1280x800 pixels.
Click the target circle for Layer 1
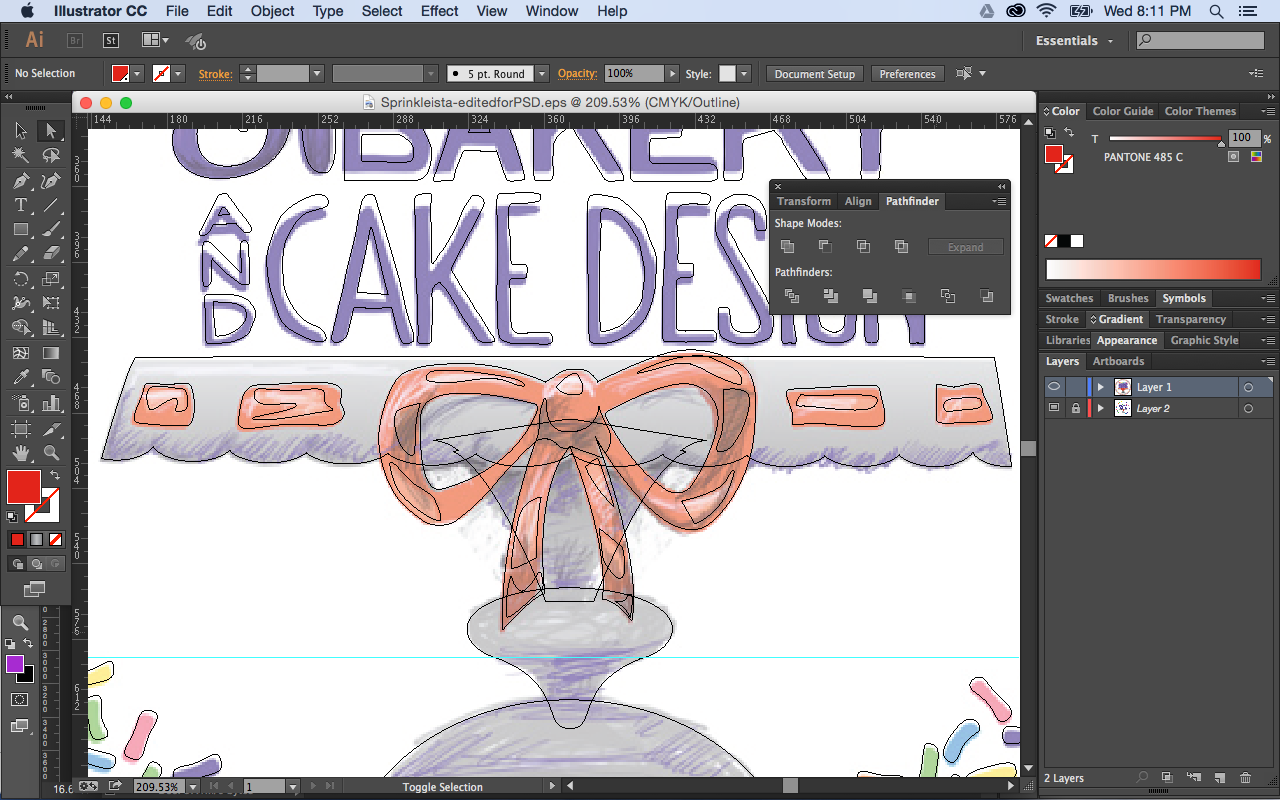click(x=1248, y=387)
